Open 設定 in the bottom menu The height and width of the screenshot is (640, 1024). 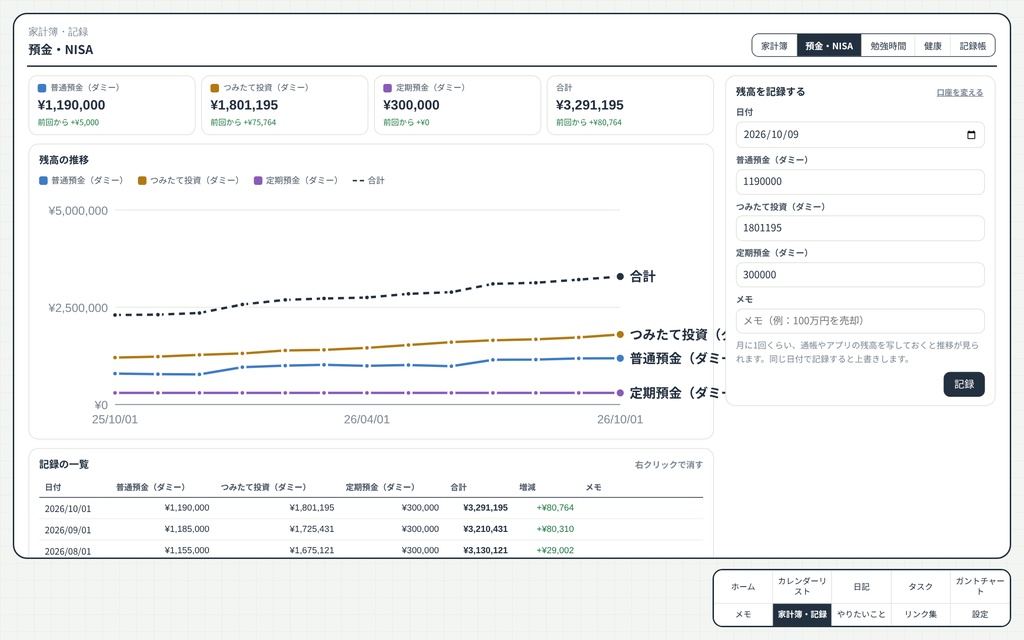click(980, 615)
